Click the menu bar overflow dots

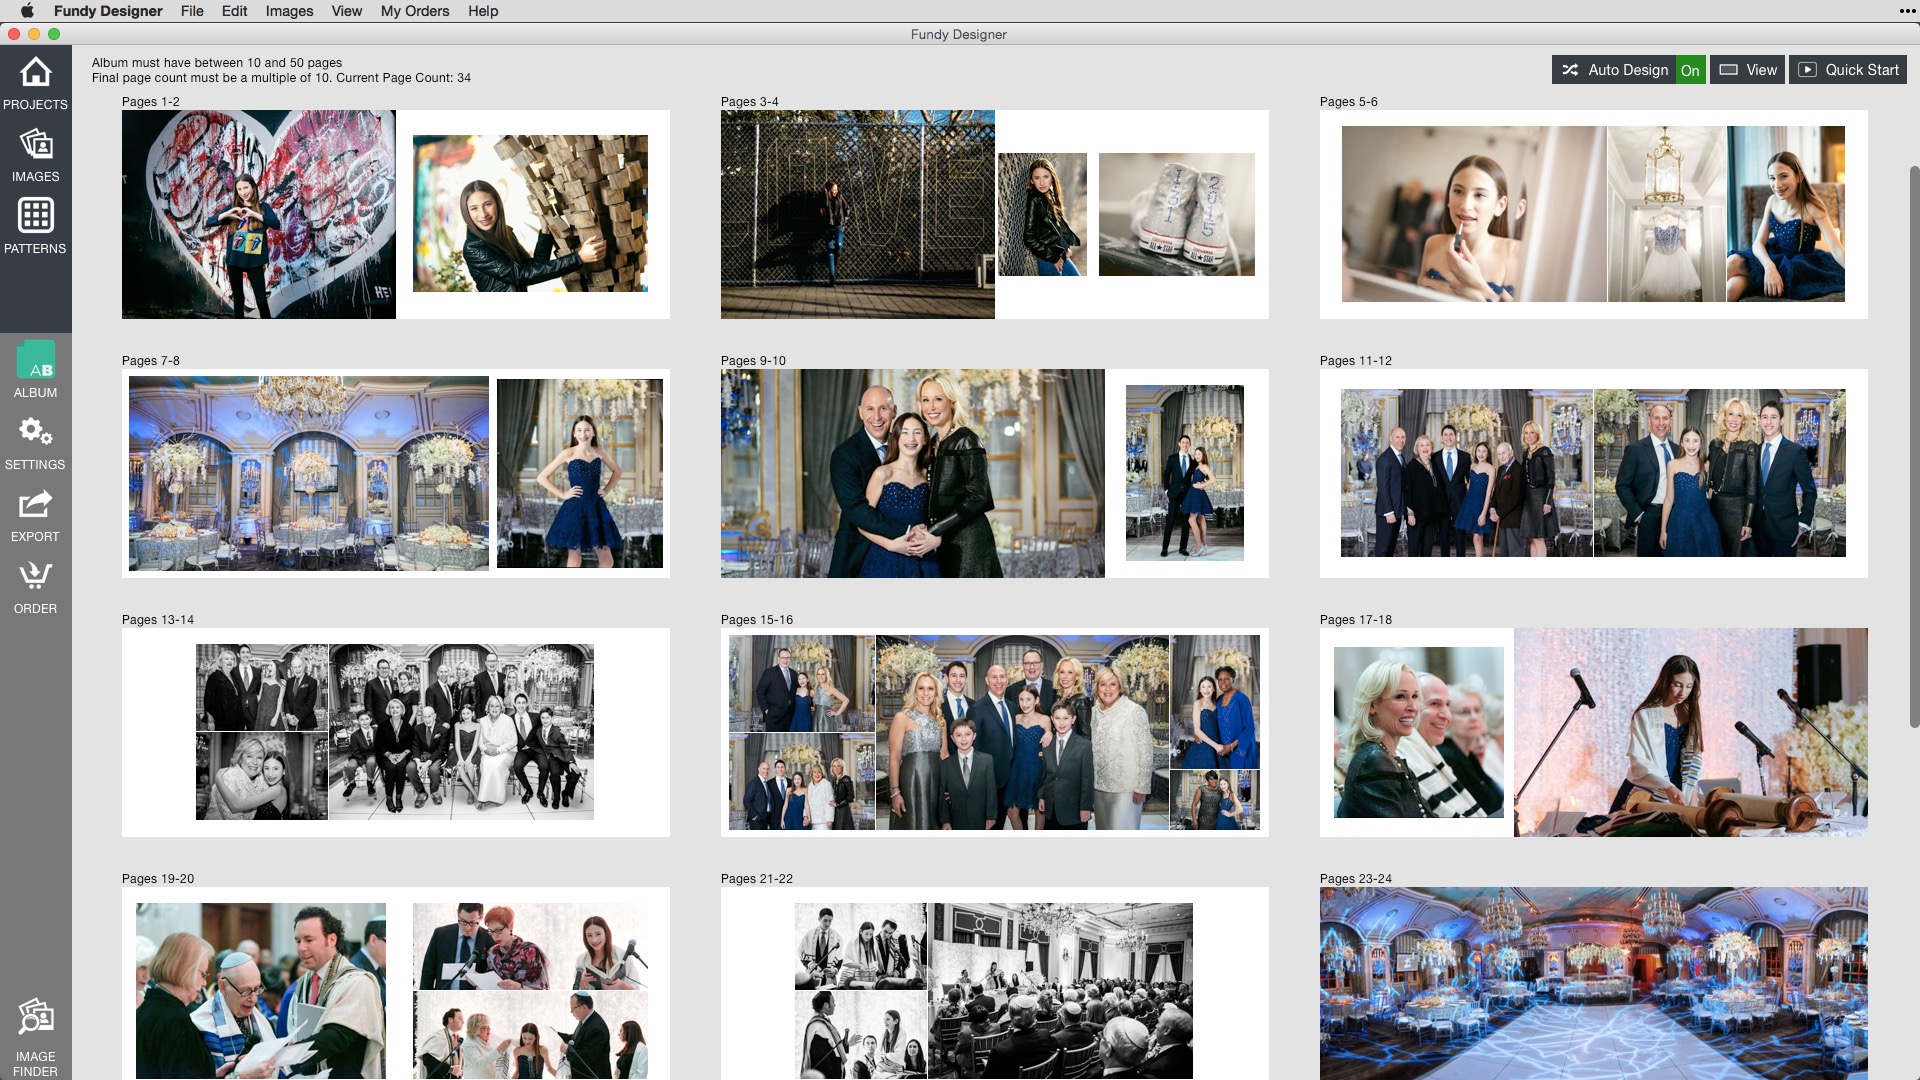coord(1907,11)
